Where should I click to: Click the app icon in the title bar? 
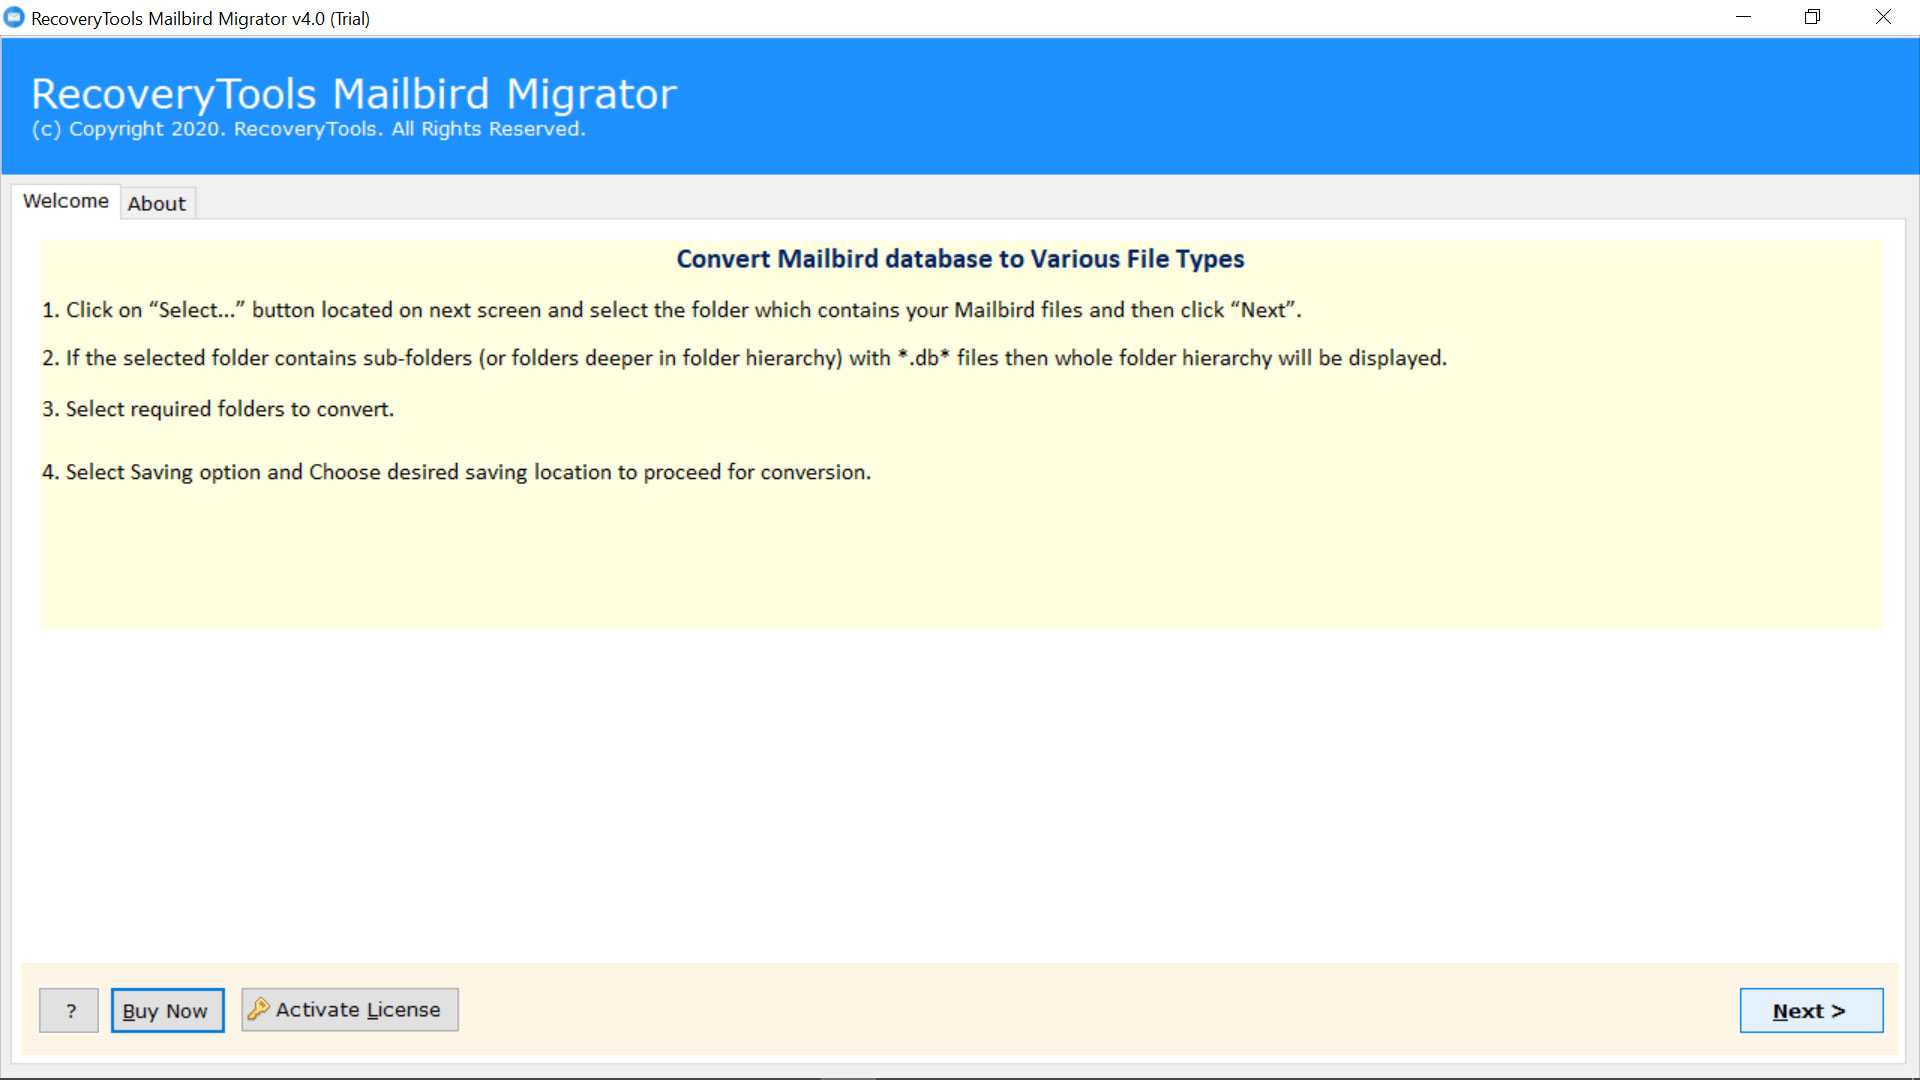pyautogui.click(x=14, y=18)
